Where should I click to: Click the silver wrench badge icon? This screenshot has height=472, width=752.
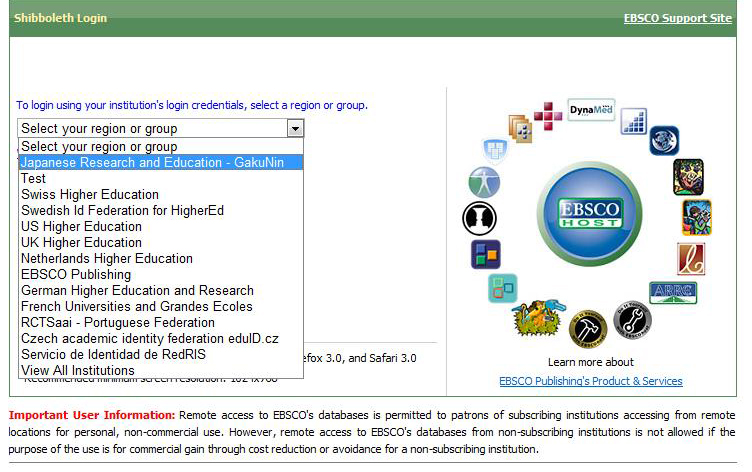click(633, 319)
